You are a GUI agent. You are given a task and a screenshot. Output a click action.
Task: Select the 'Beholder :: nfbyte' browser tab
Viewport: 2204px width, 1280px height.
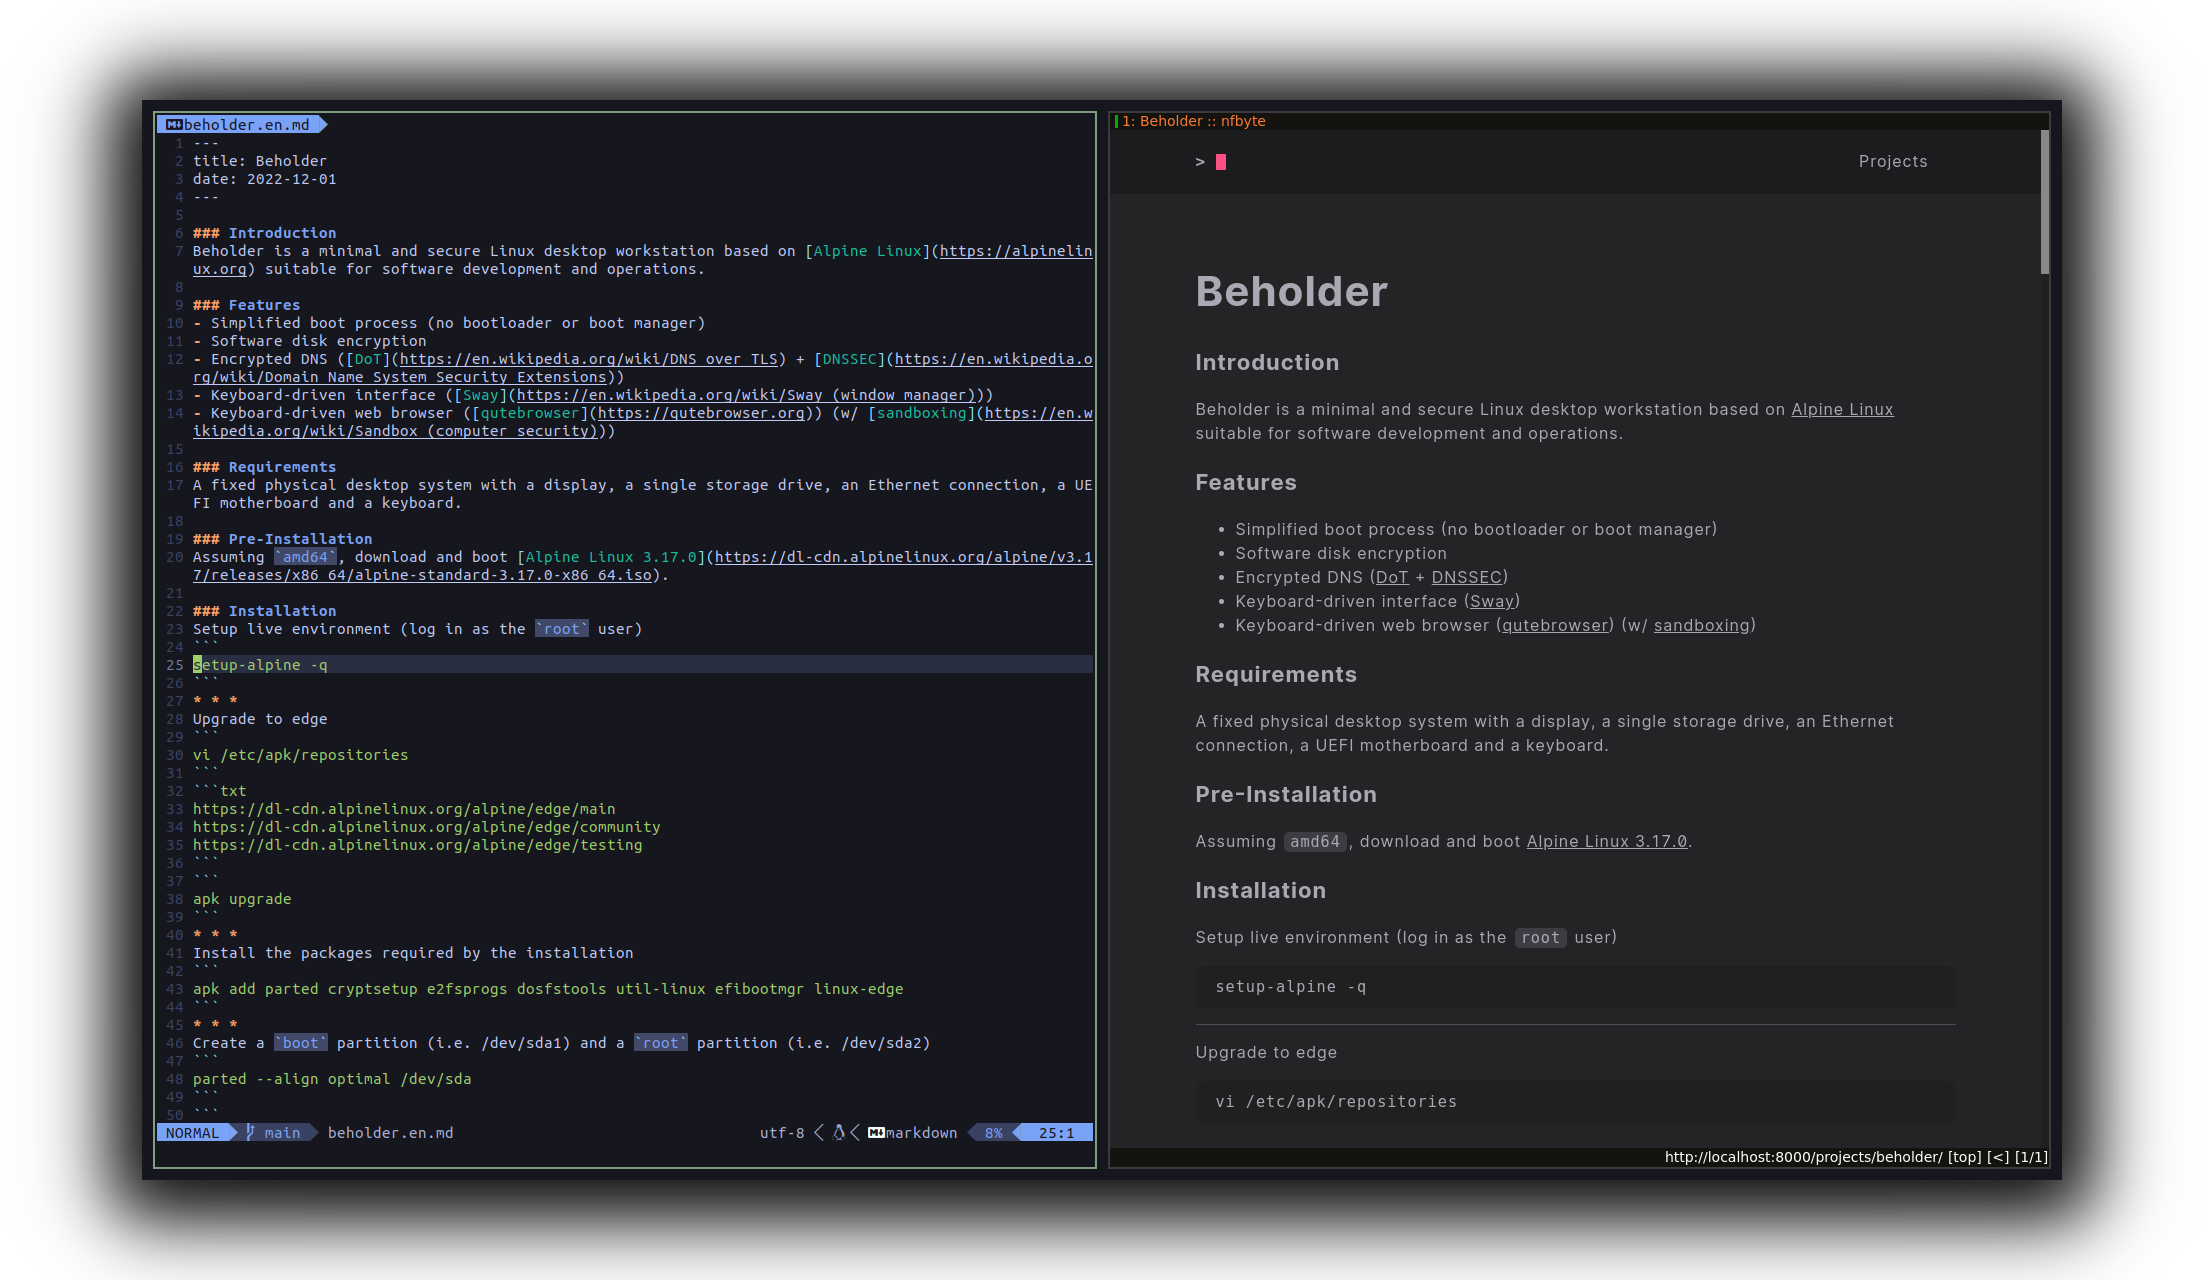[1192, 121]
